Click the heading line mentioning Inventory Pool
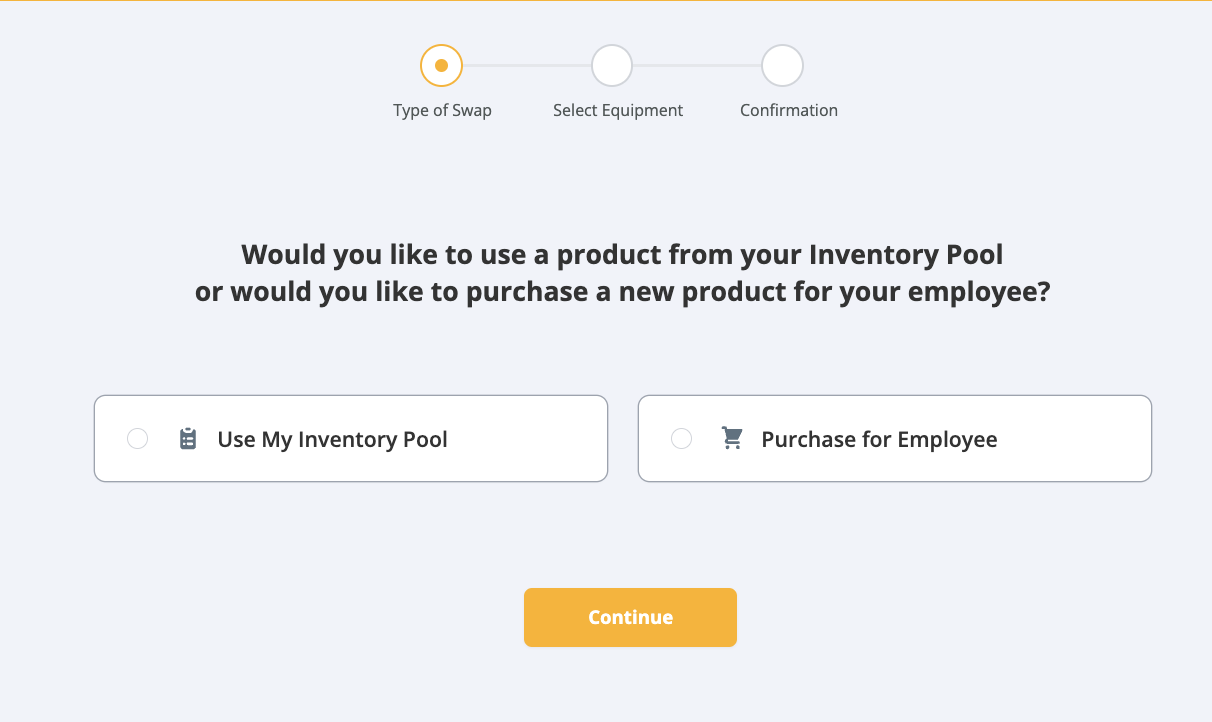The width and height of the screenshot is (1212, 722). point(622,255)
